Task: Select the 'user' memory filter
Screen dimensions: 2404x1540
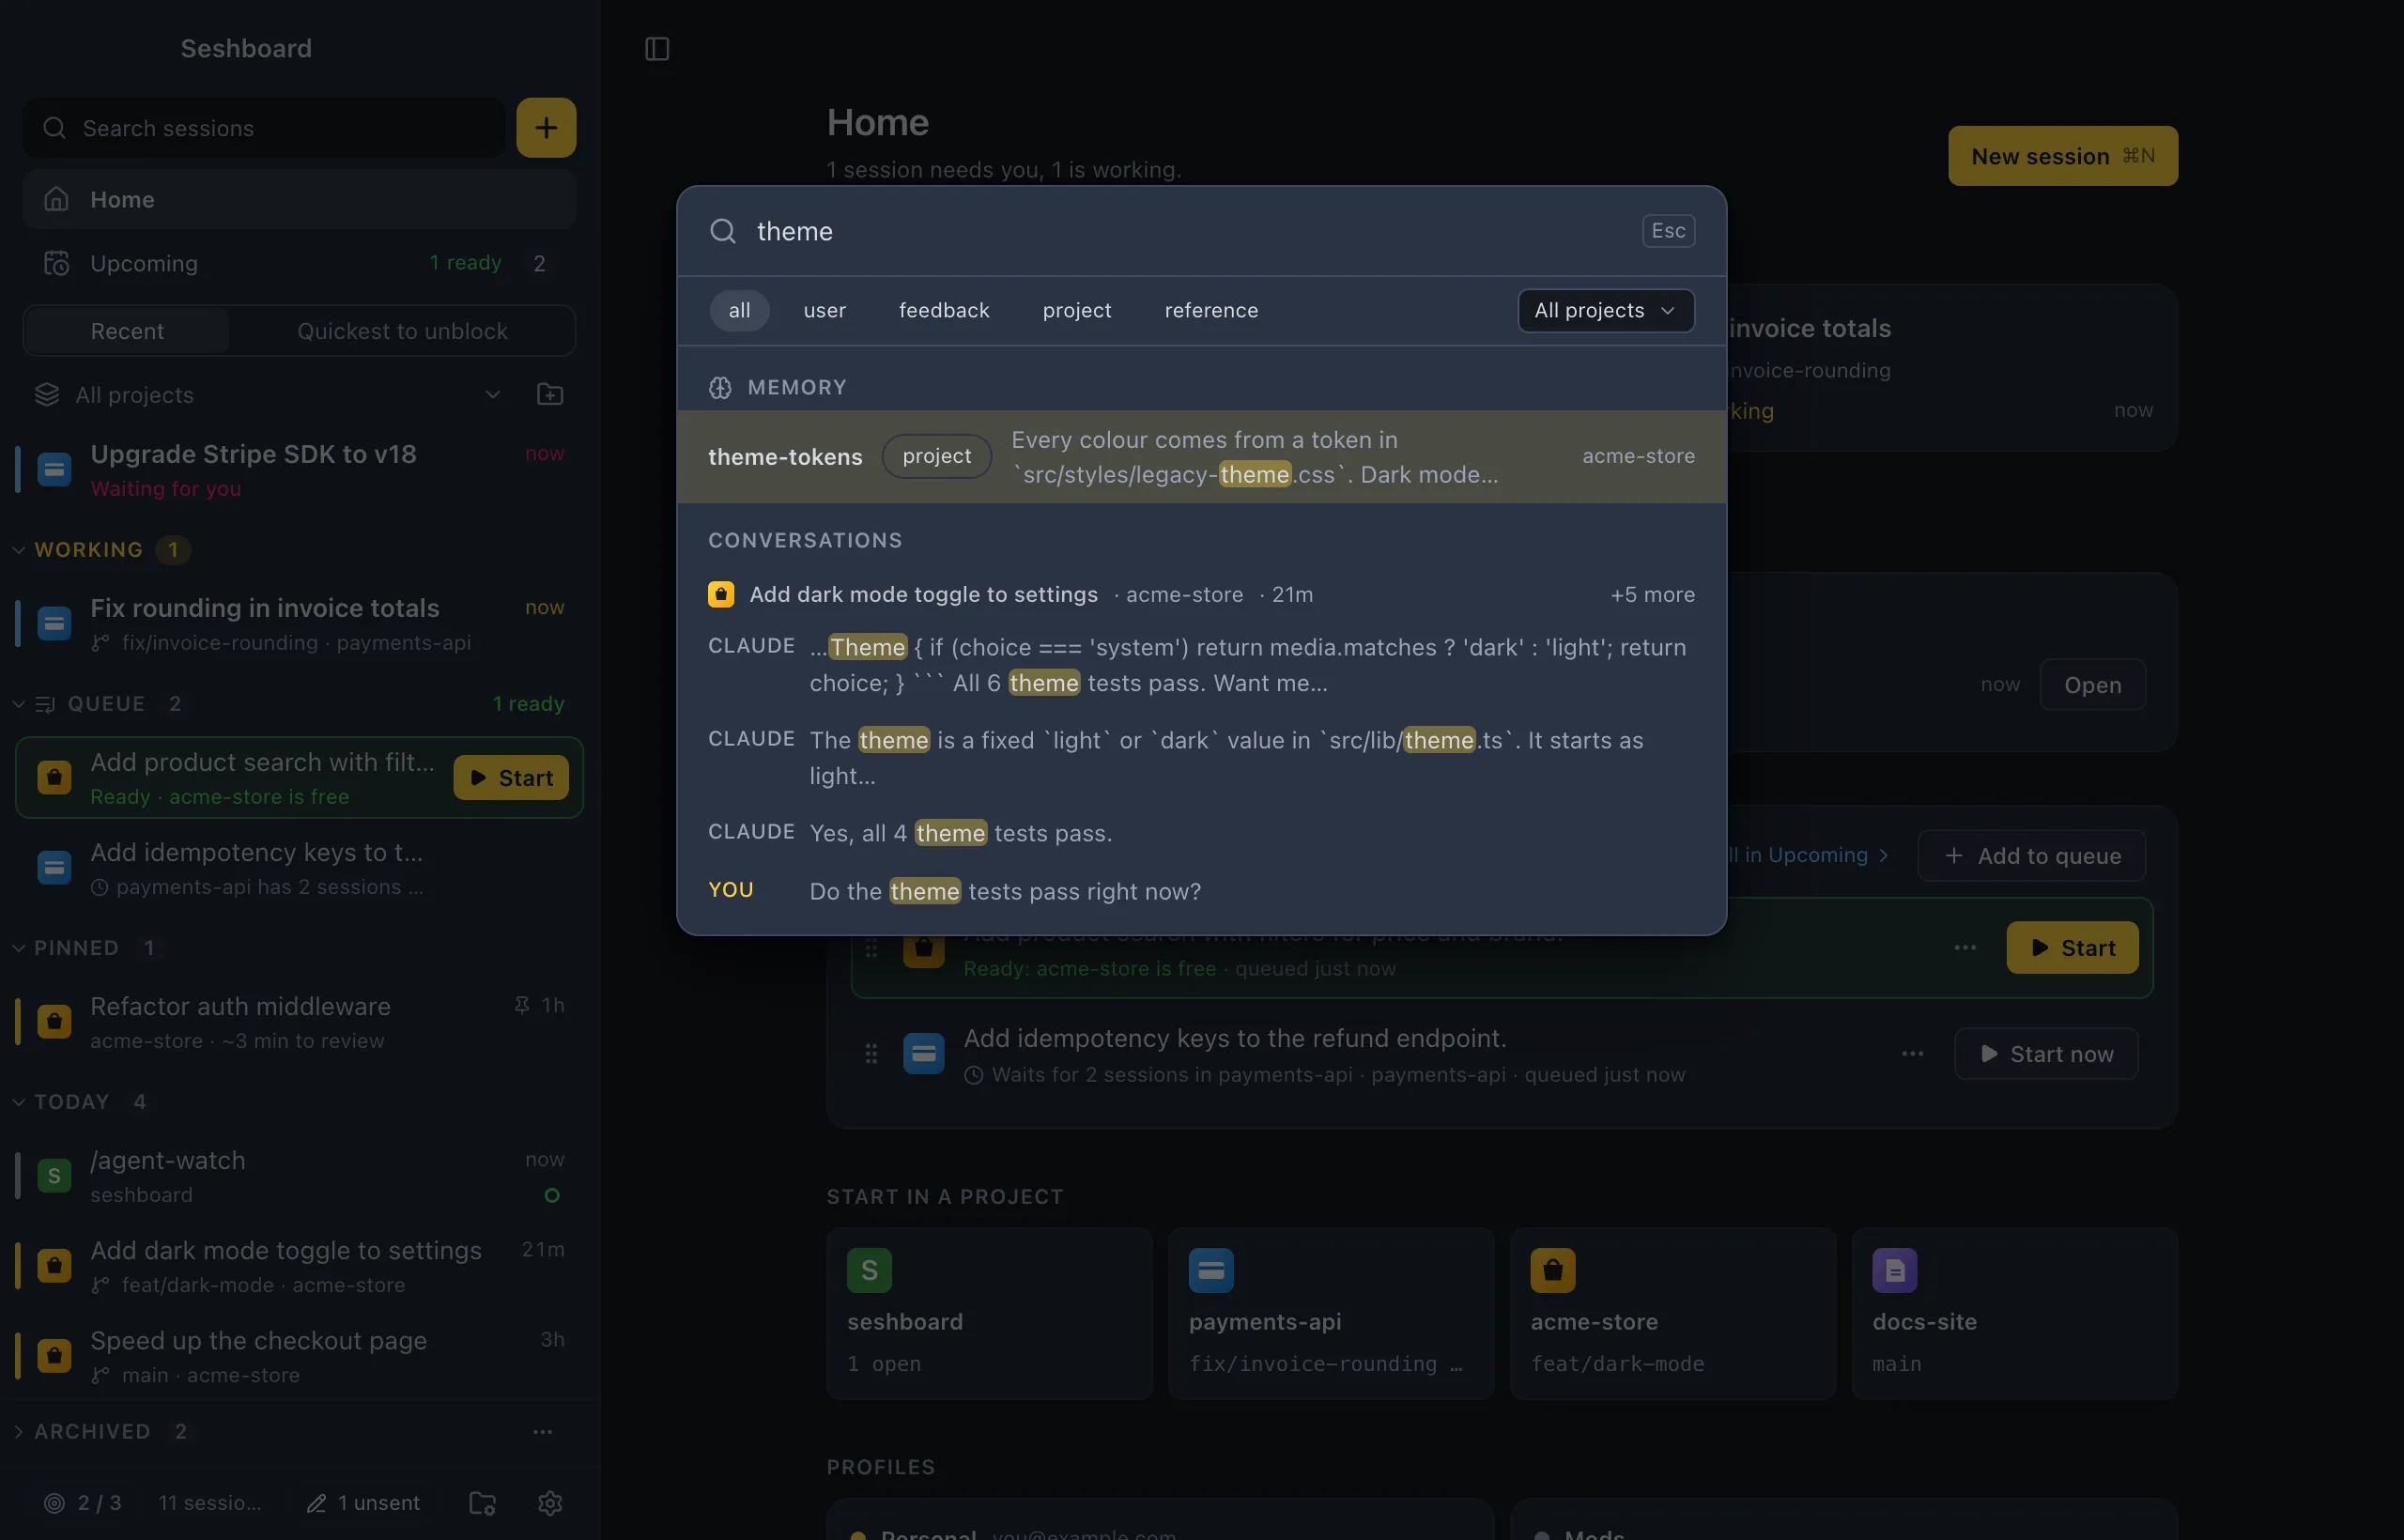Action: [825, 310]
